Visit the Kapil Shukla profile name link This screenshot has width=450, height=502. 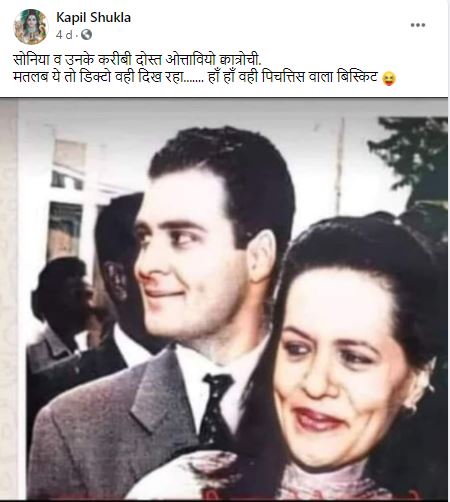click(93, 17)
